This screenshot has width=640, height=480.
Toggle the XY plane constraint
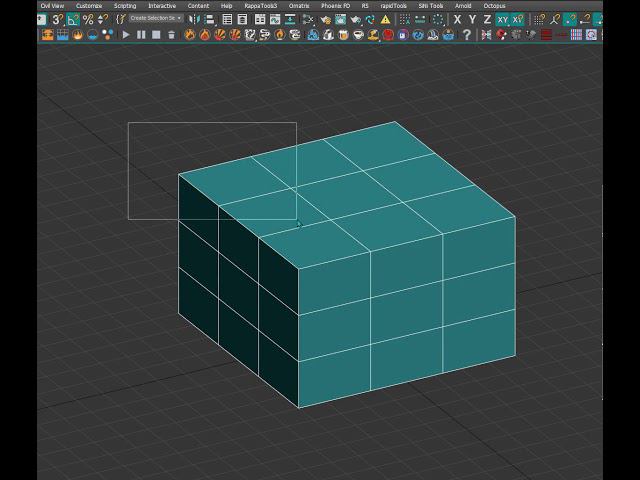[502, 19]
